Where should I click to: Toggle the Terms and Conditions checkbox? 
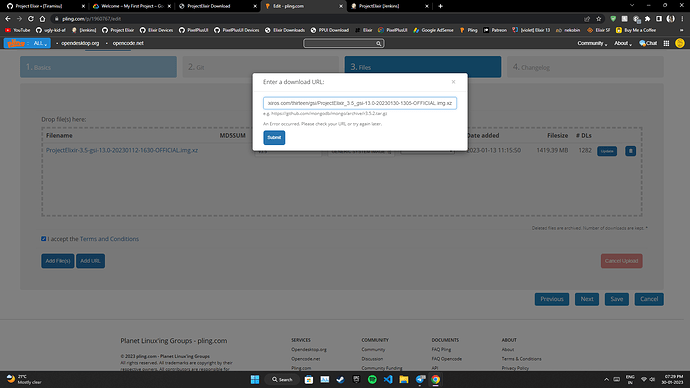click(x=44, y=239)
